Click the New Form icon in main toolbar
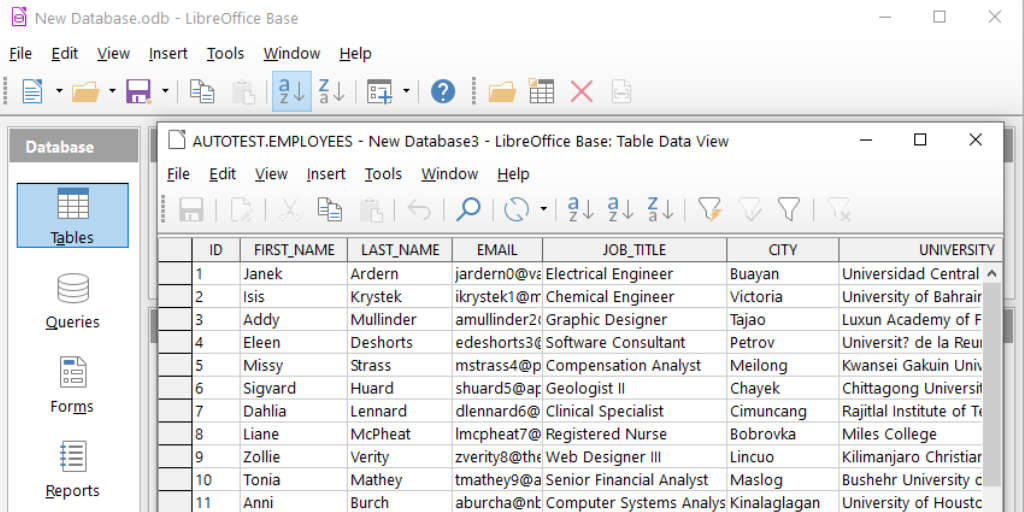1024x512 pixels. click(x=380, y=91)
